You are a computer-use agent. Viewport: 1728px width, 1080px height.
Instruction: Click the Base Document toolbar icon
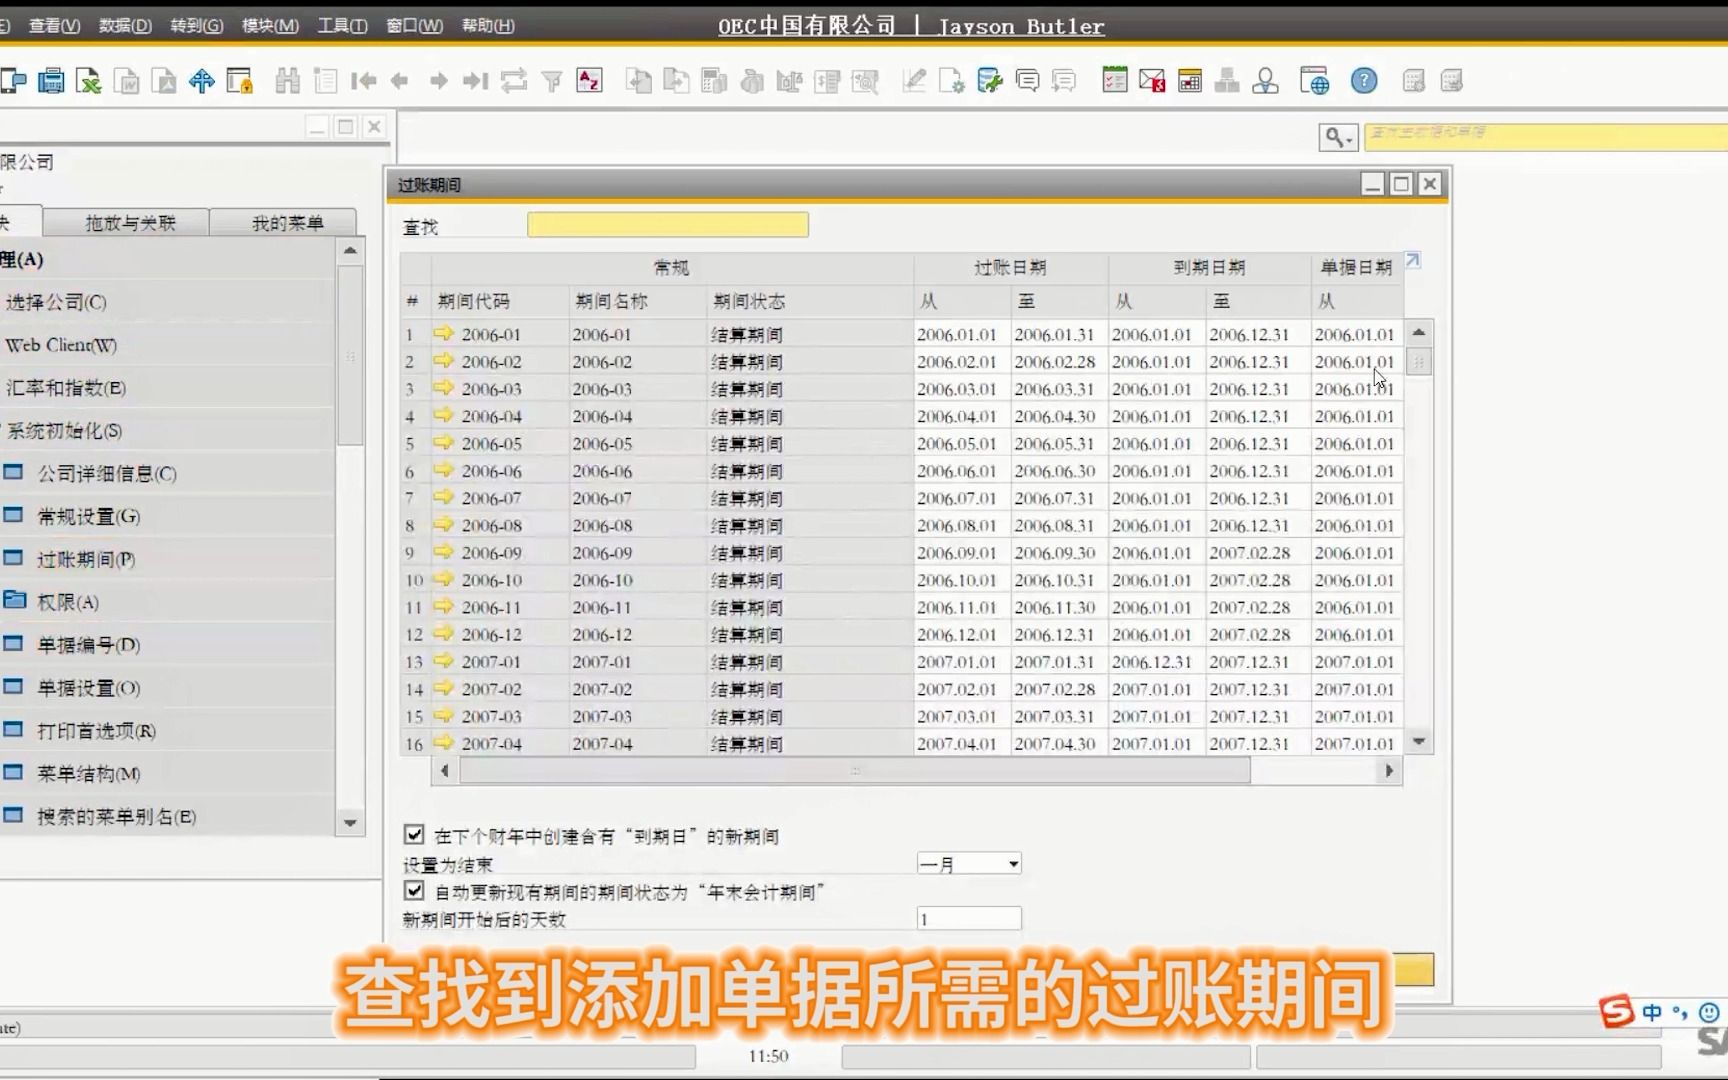638,81
